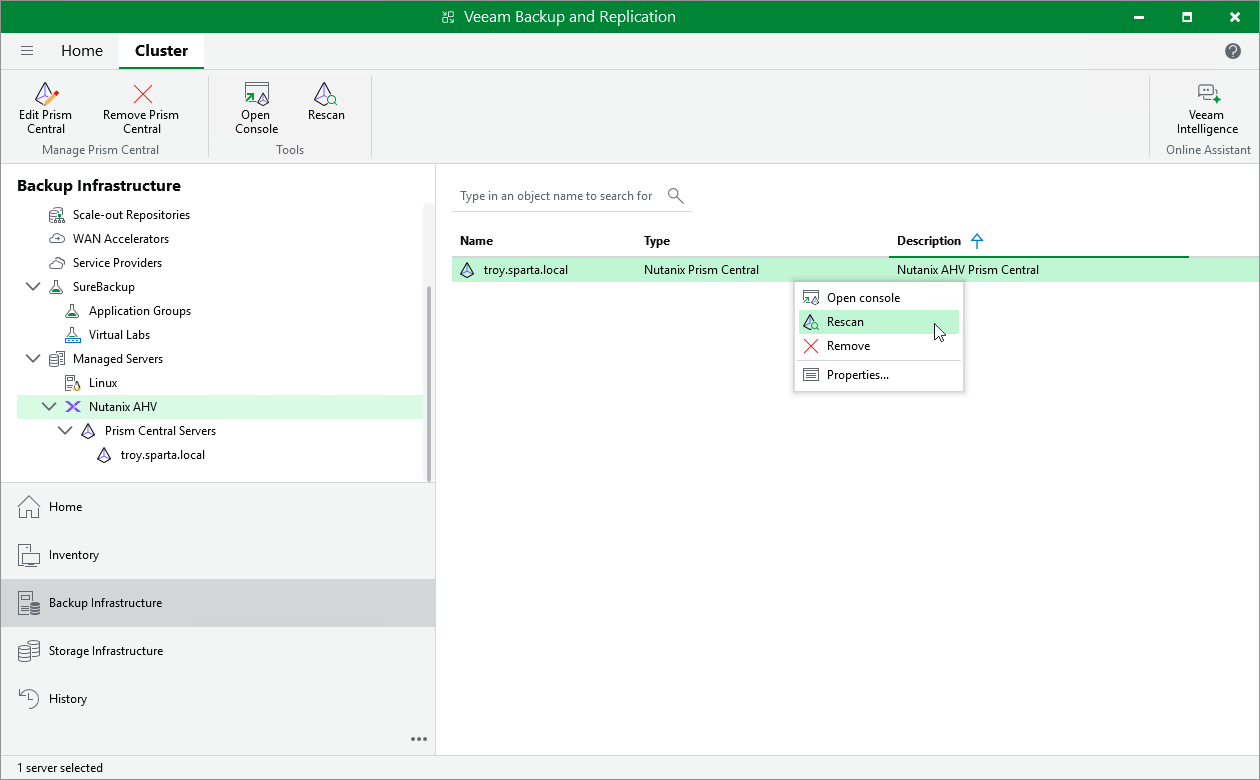Click the object name search field
This screenshot has height=780, width=1260.
tap(558, 196)
